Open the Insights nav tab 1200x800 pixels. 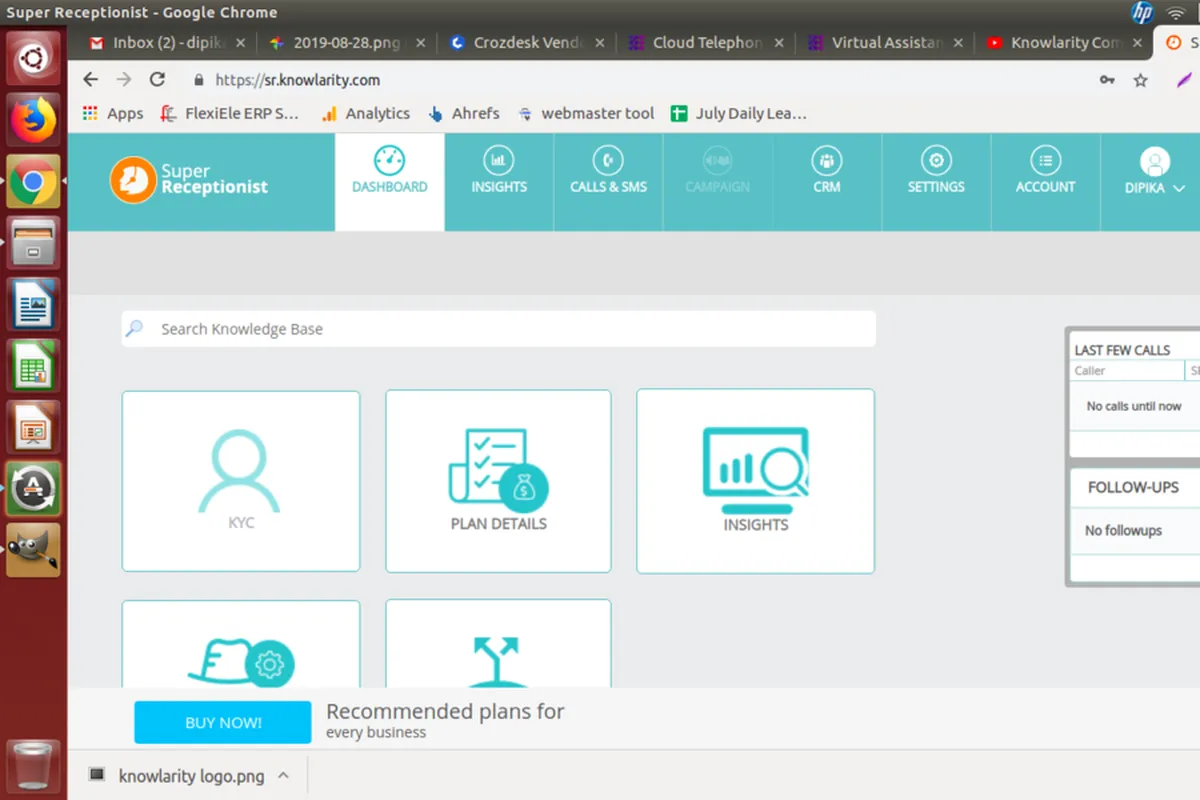click(x=499, y=182)
